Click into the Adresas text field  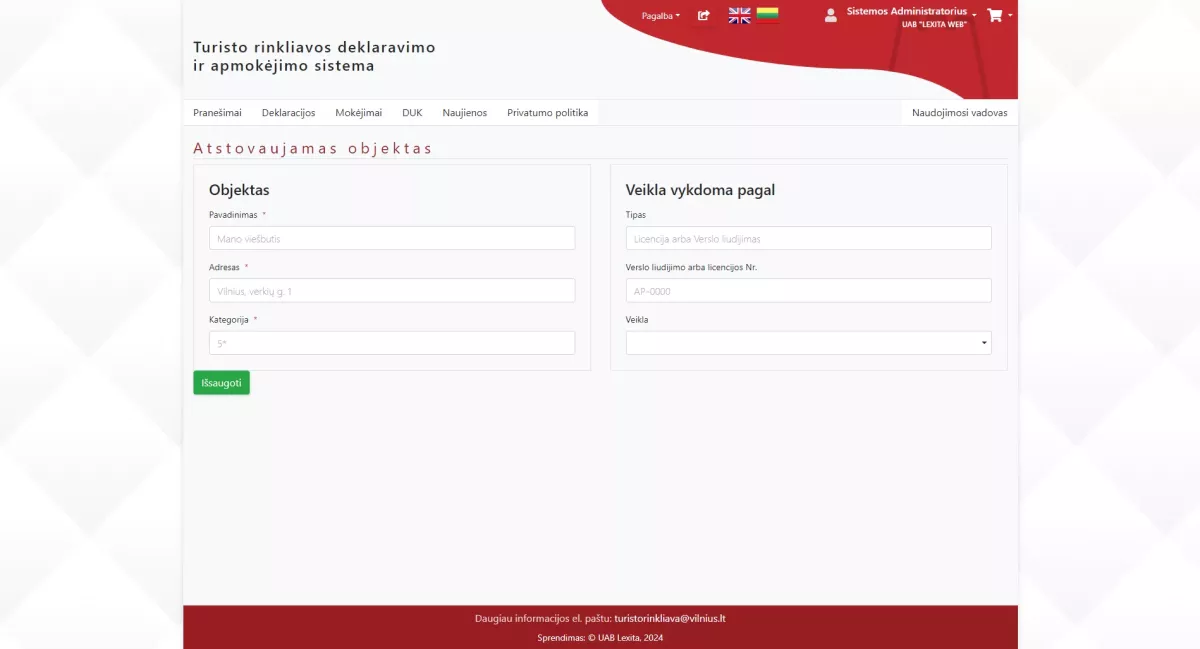[x=392, y=291]
